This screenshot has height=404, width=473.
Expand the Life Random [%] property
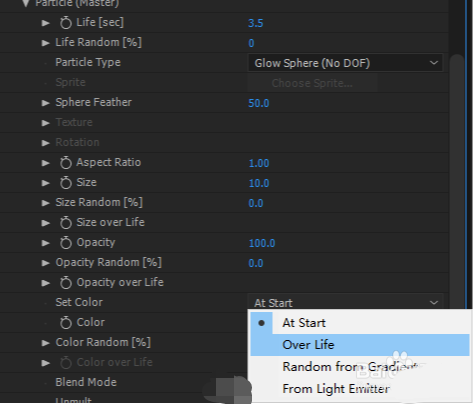click(45, 43)
